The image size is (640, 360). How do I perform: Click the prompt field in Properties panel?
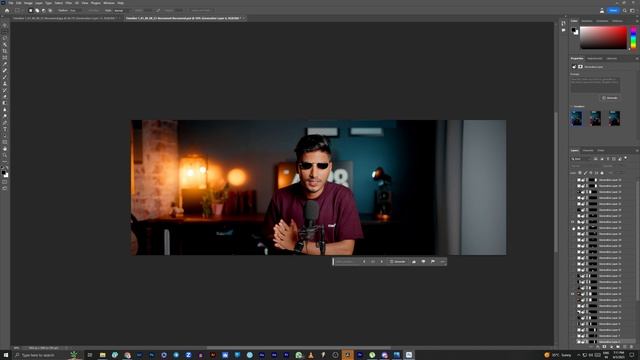point(595,84)
